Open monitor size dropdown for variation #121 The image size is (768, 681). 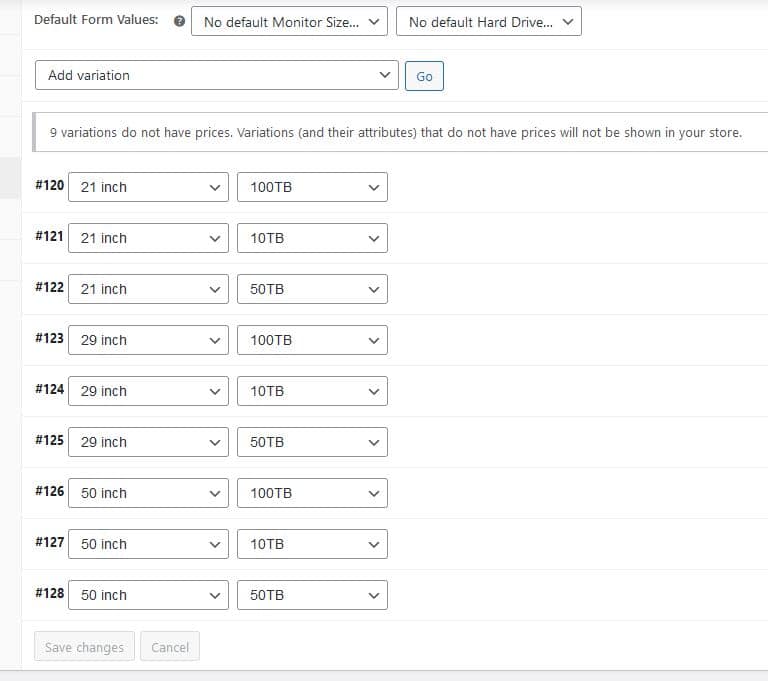pyautogui.click(x=148, y=238)
